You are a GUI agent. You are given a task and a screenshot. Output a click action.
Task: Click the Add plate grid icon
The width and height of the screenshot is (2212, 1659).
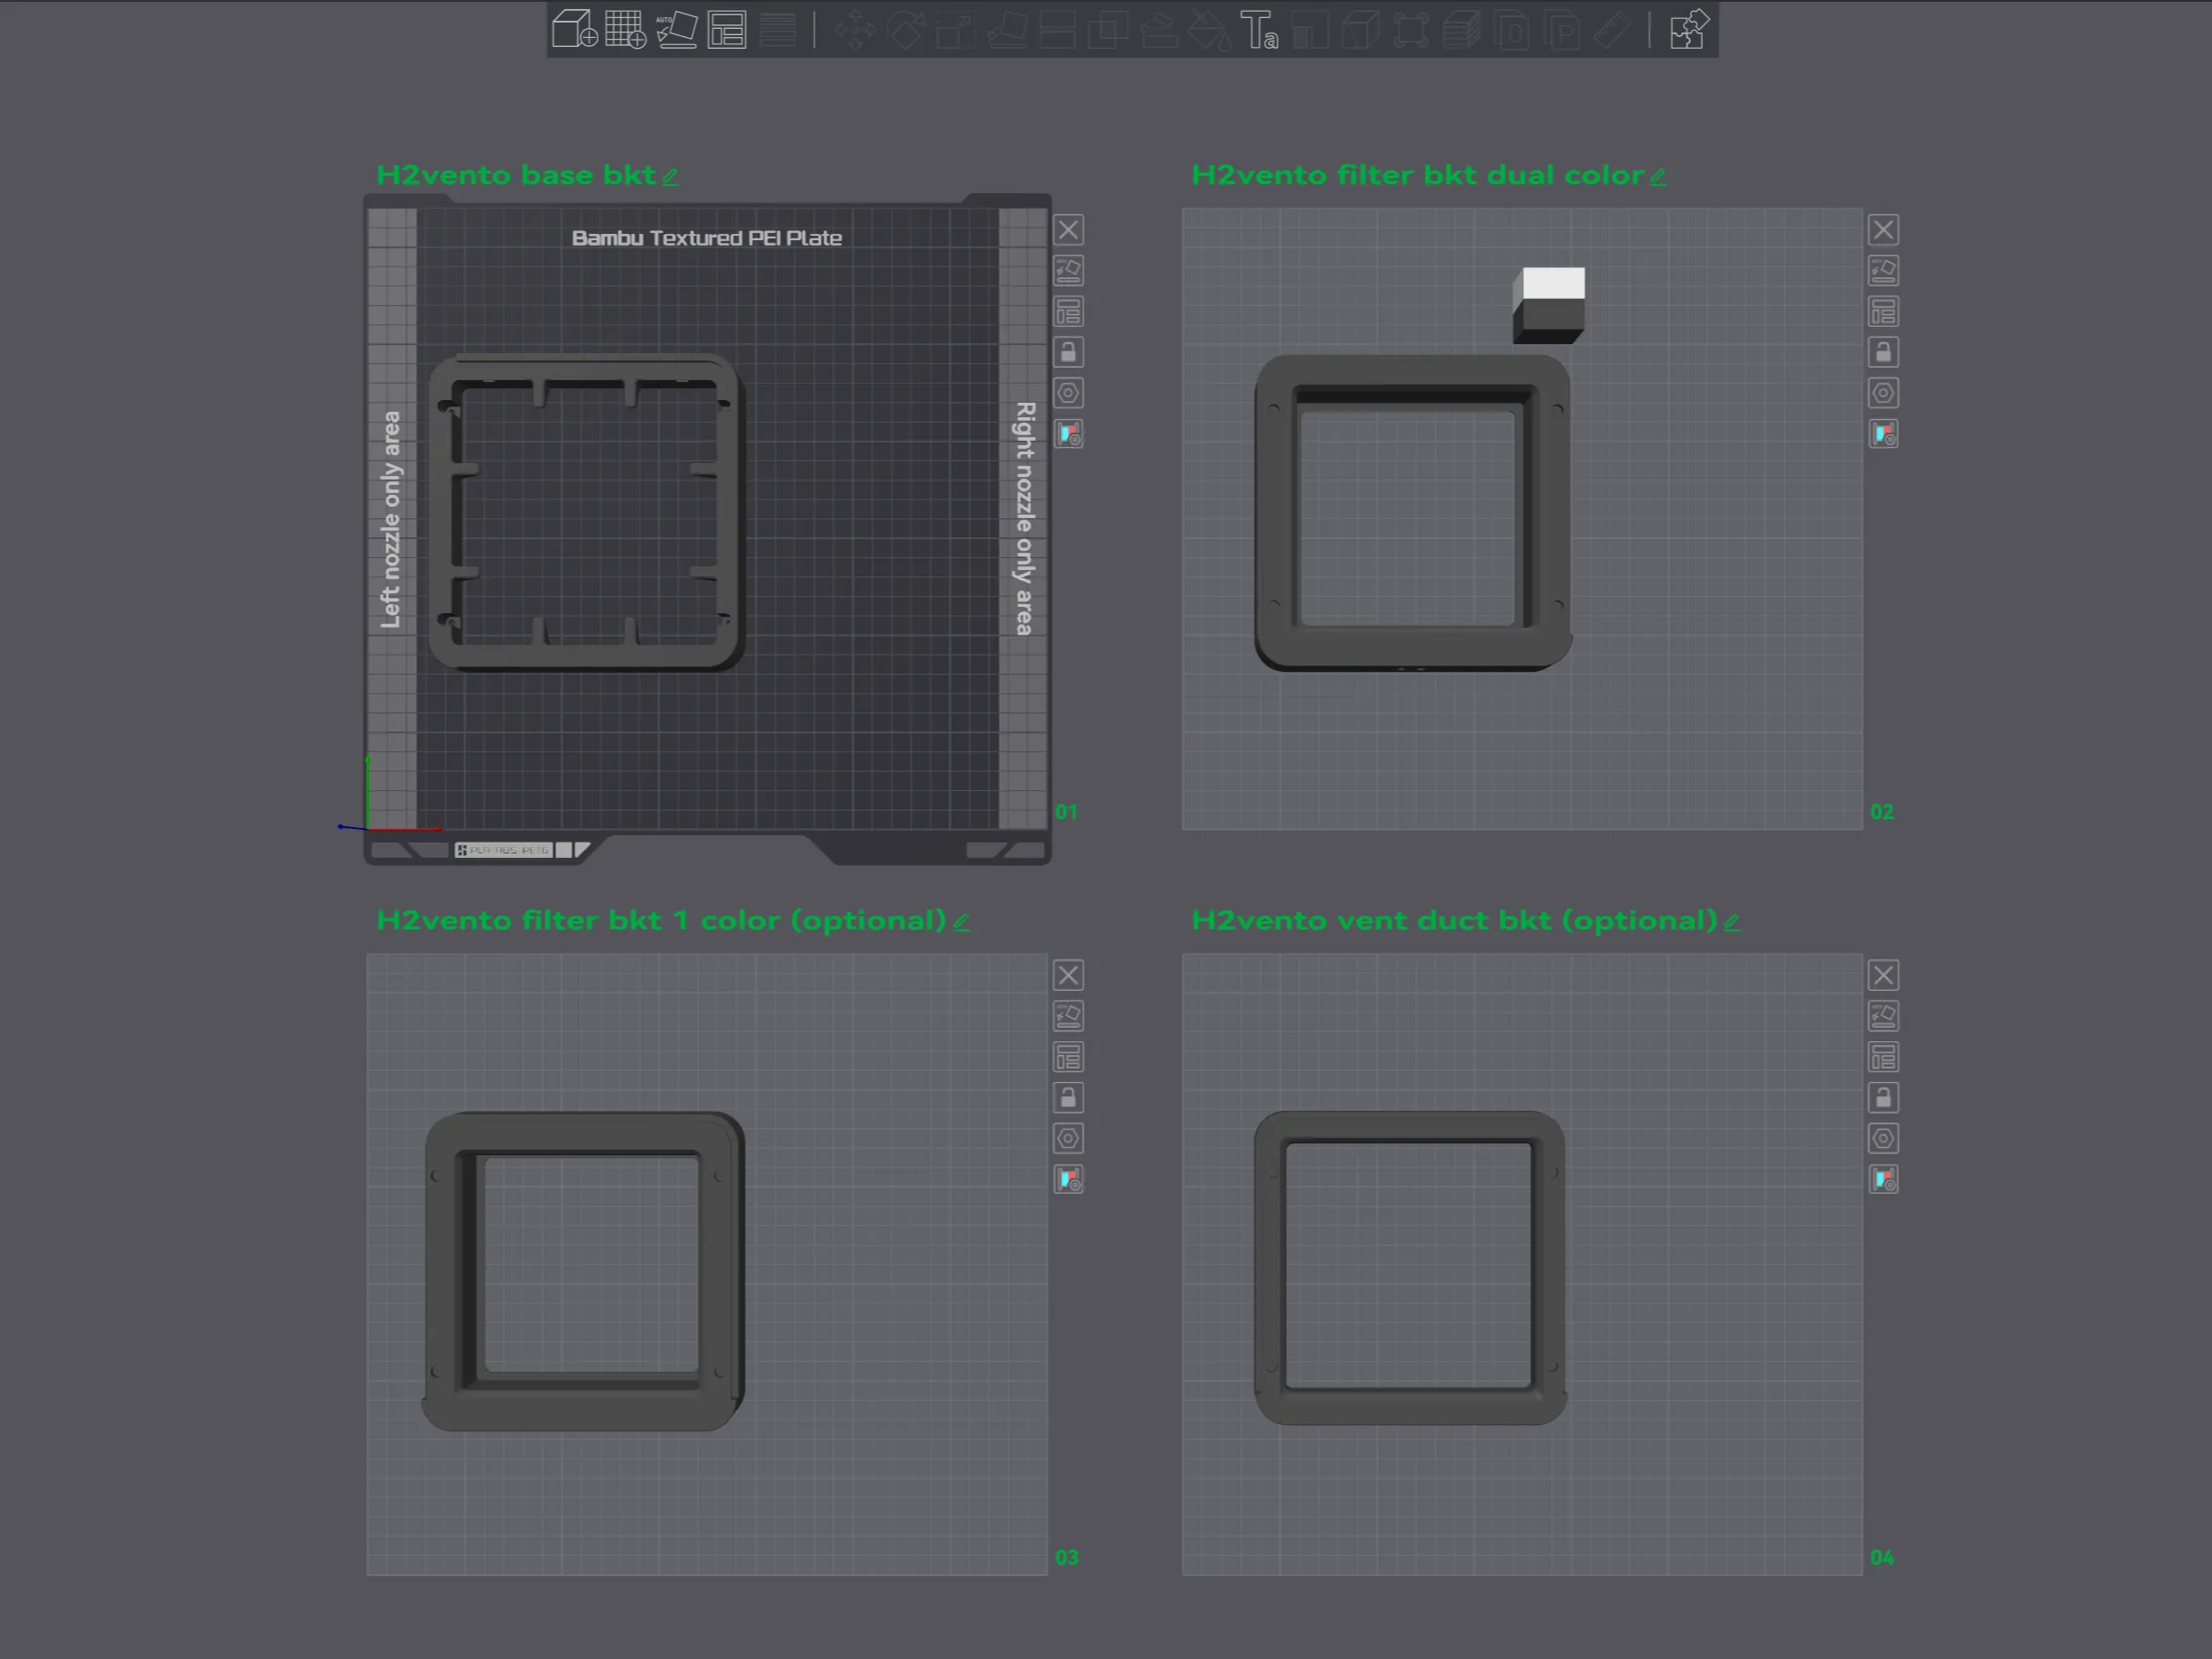[625, 29]
